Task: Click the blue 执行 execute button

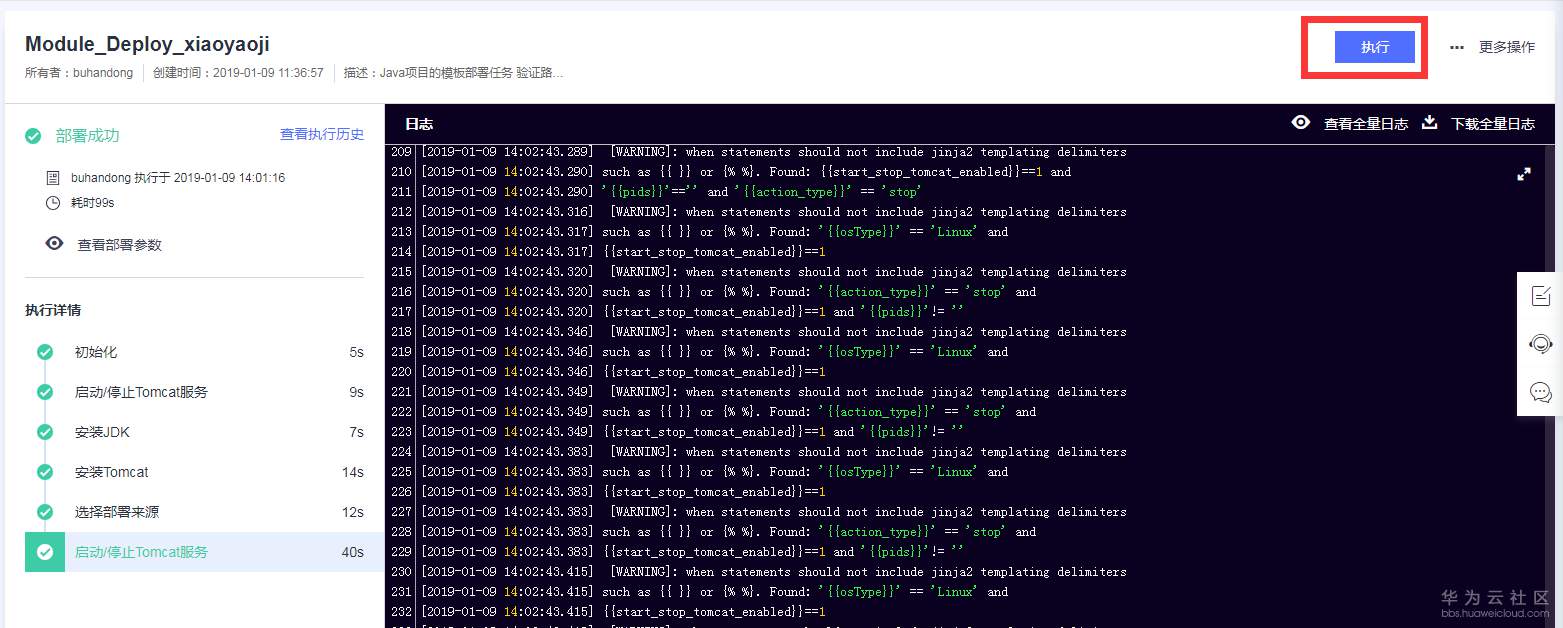Action: 1374,47
